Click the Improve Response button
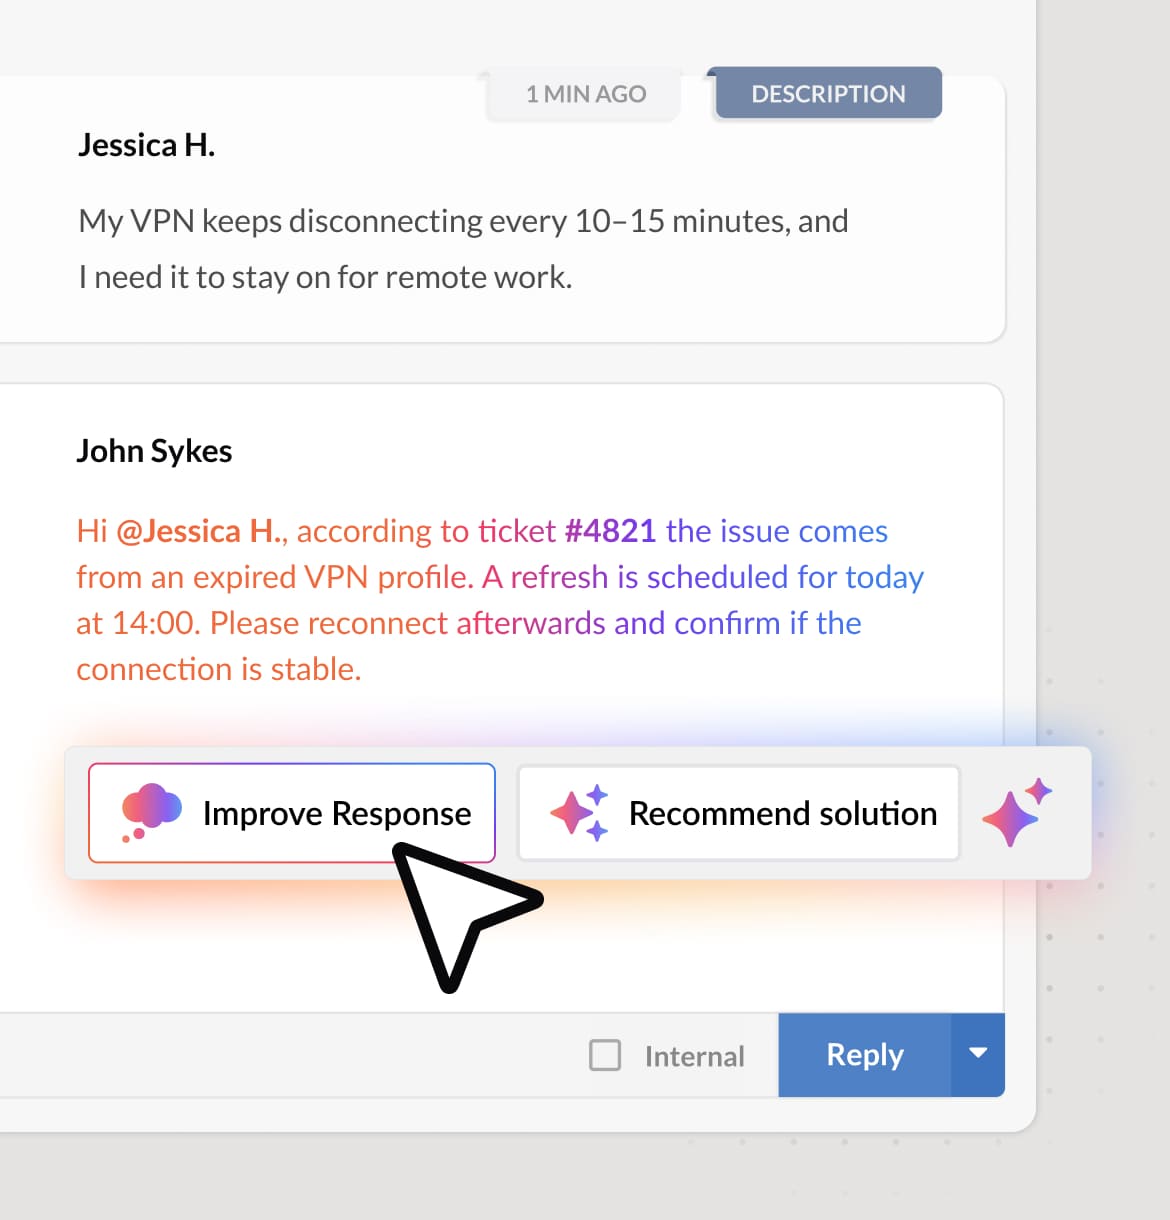The image size is (1170, 1220). tap(292, 813)
